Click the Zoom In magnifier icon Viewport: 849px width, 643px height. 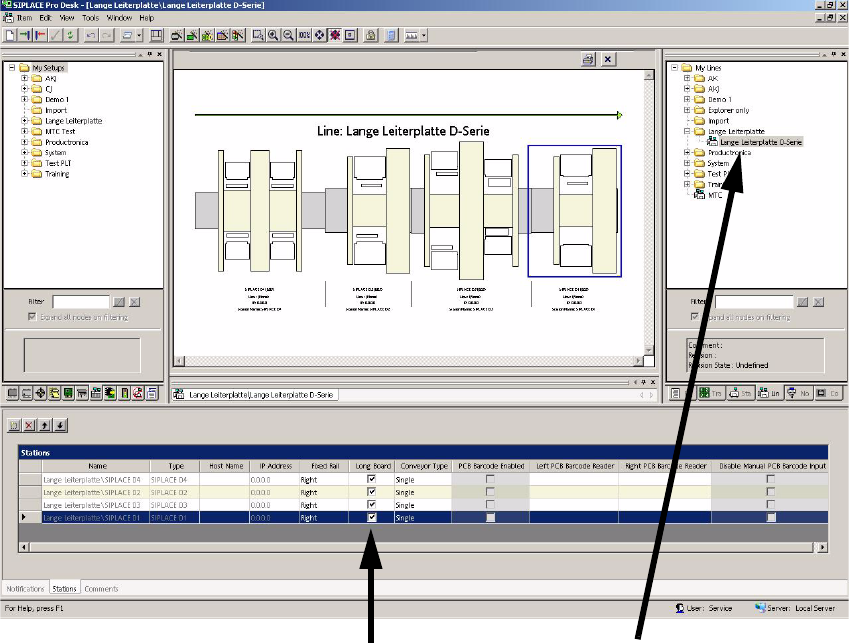pyautogui.click(x=273, y=36)
